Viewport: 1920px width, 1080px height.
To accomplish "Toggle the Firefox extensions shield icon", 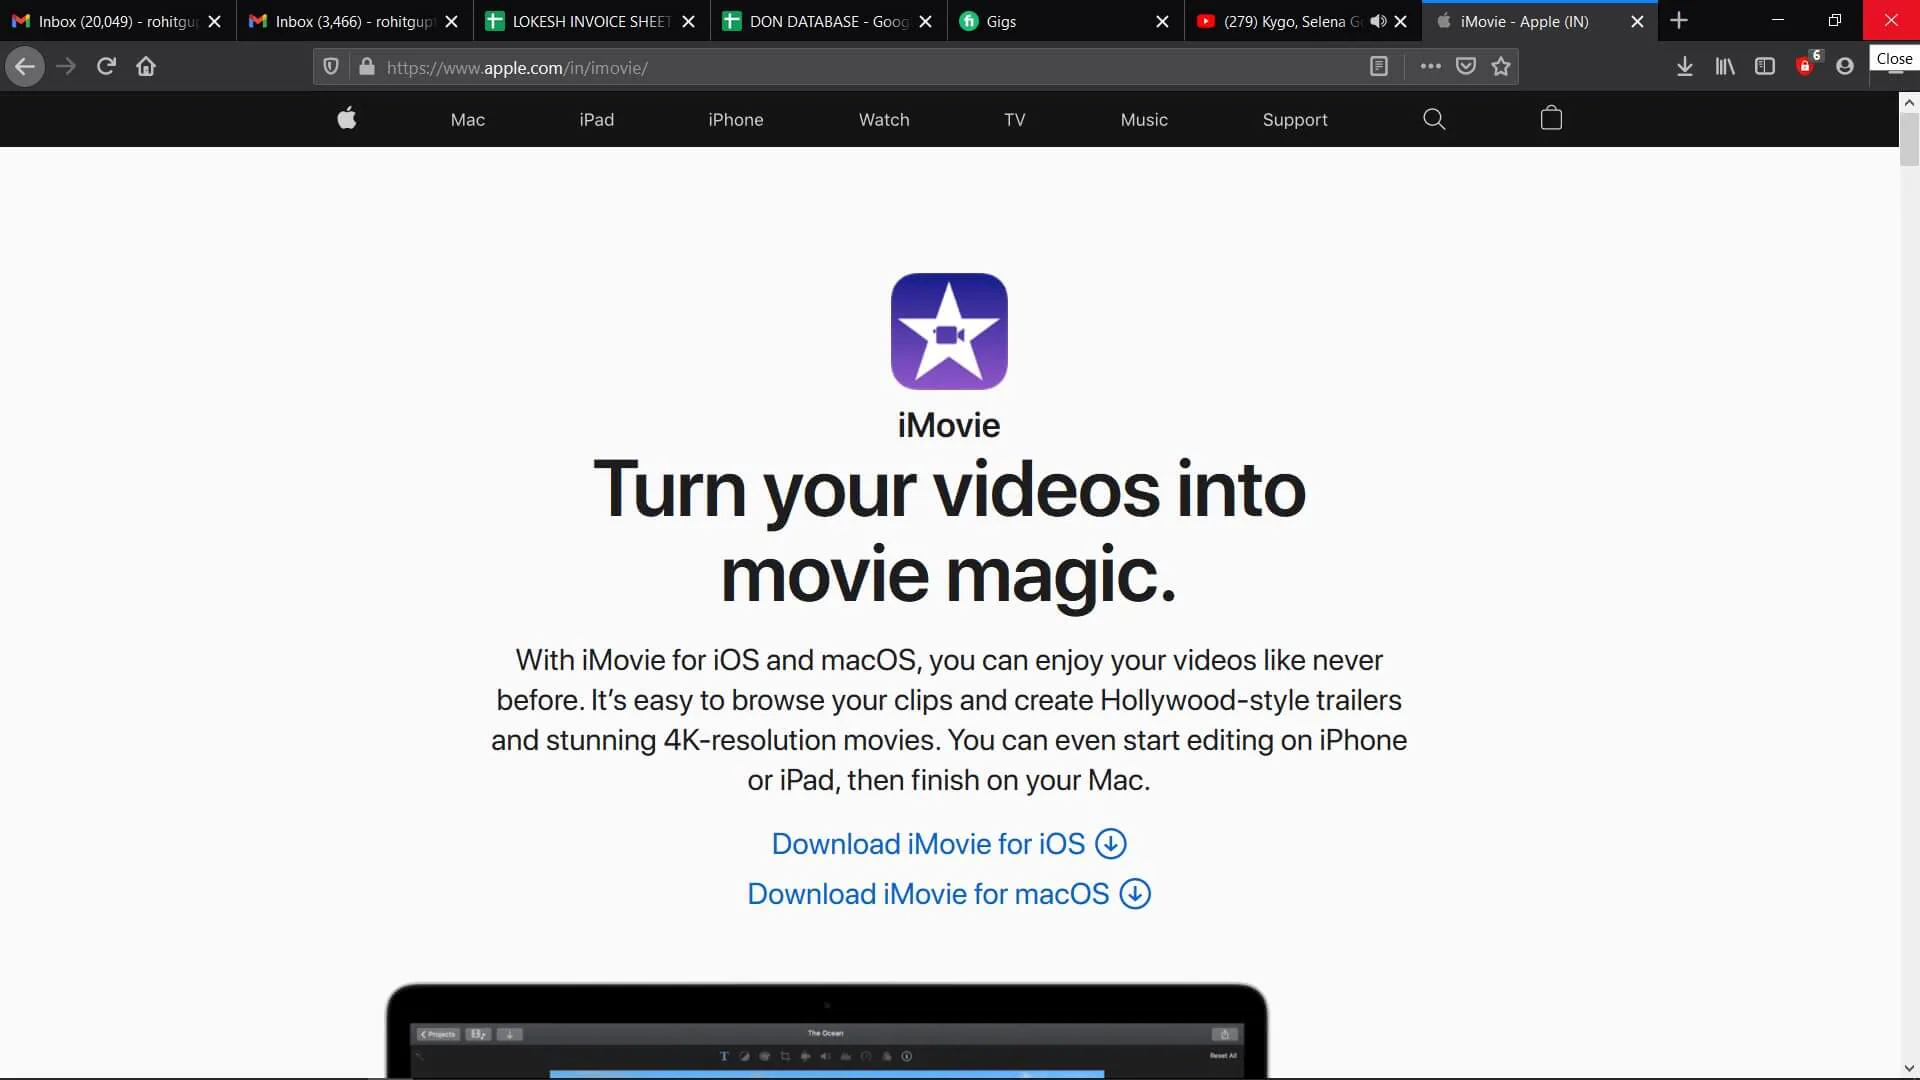I will click(331, 67).
